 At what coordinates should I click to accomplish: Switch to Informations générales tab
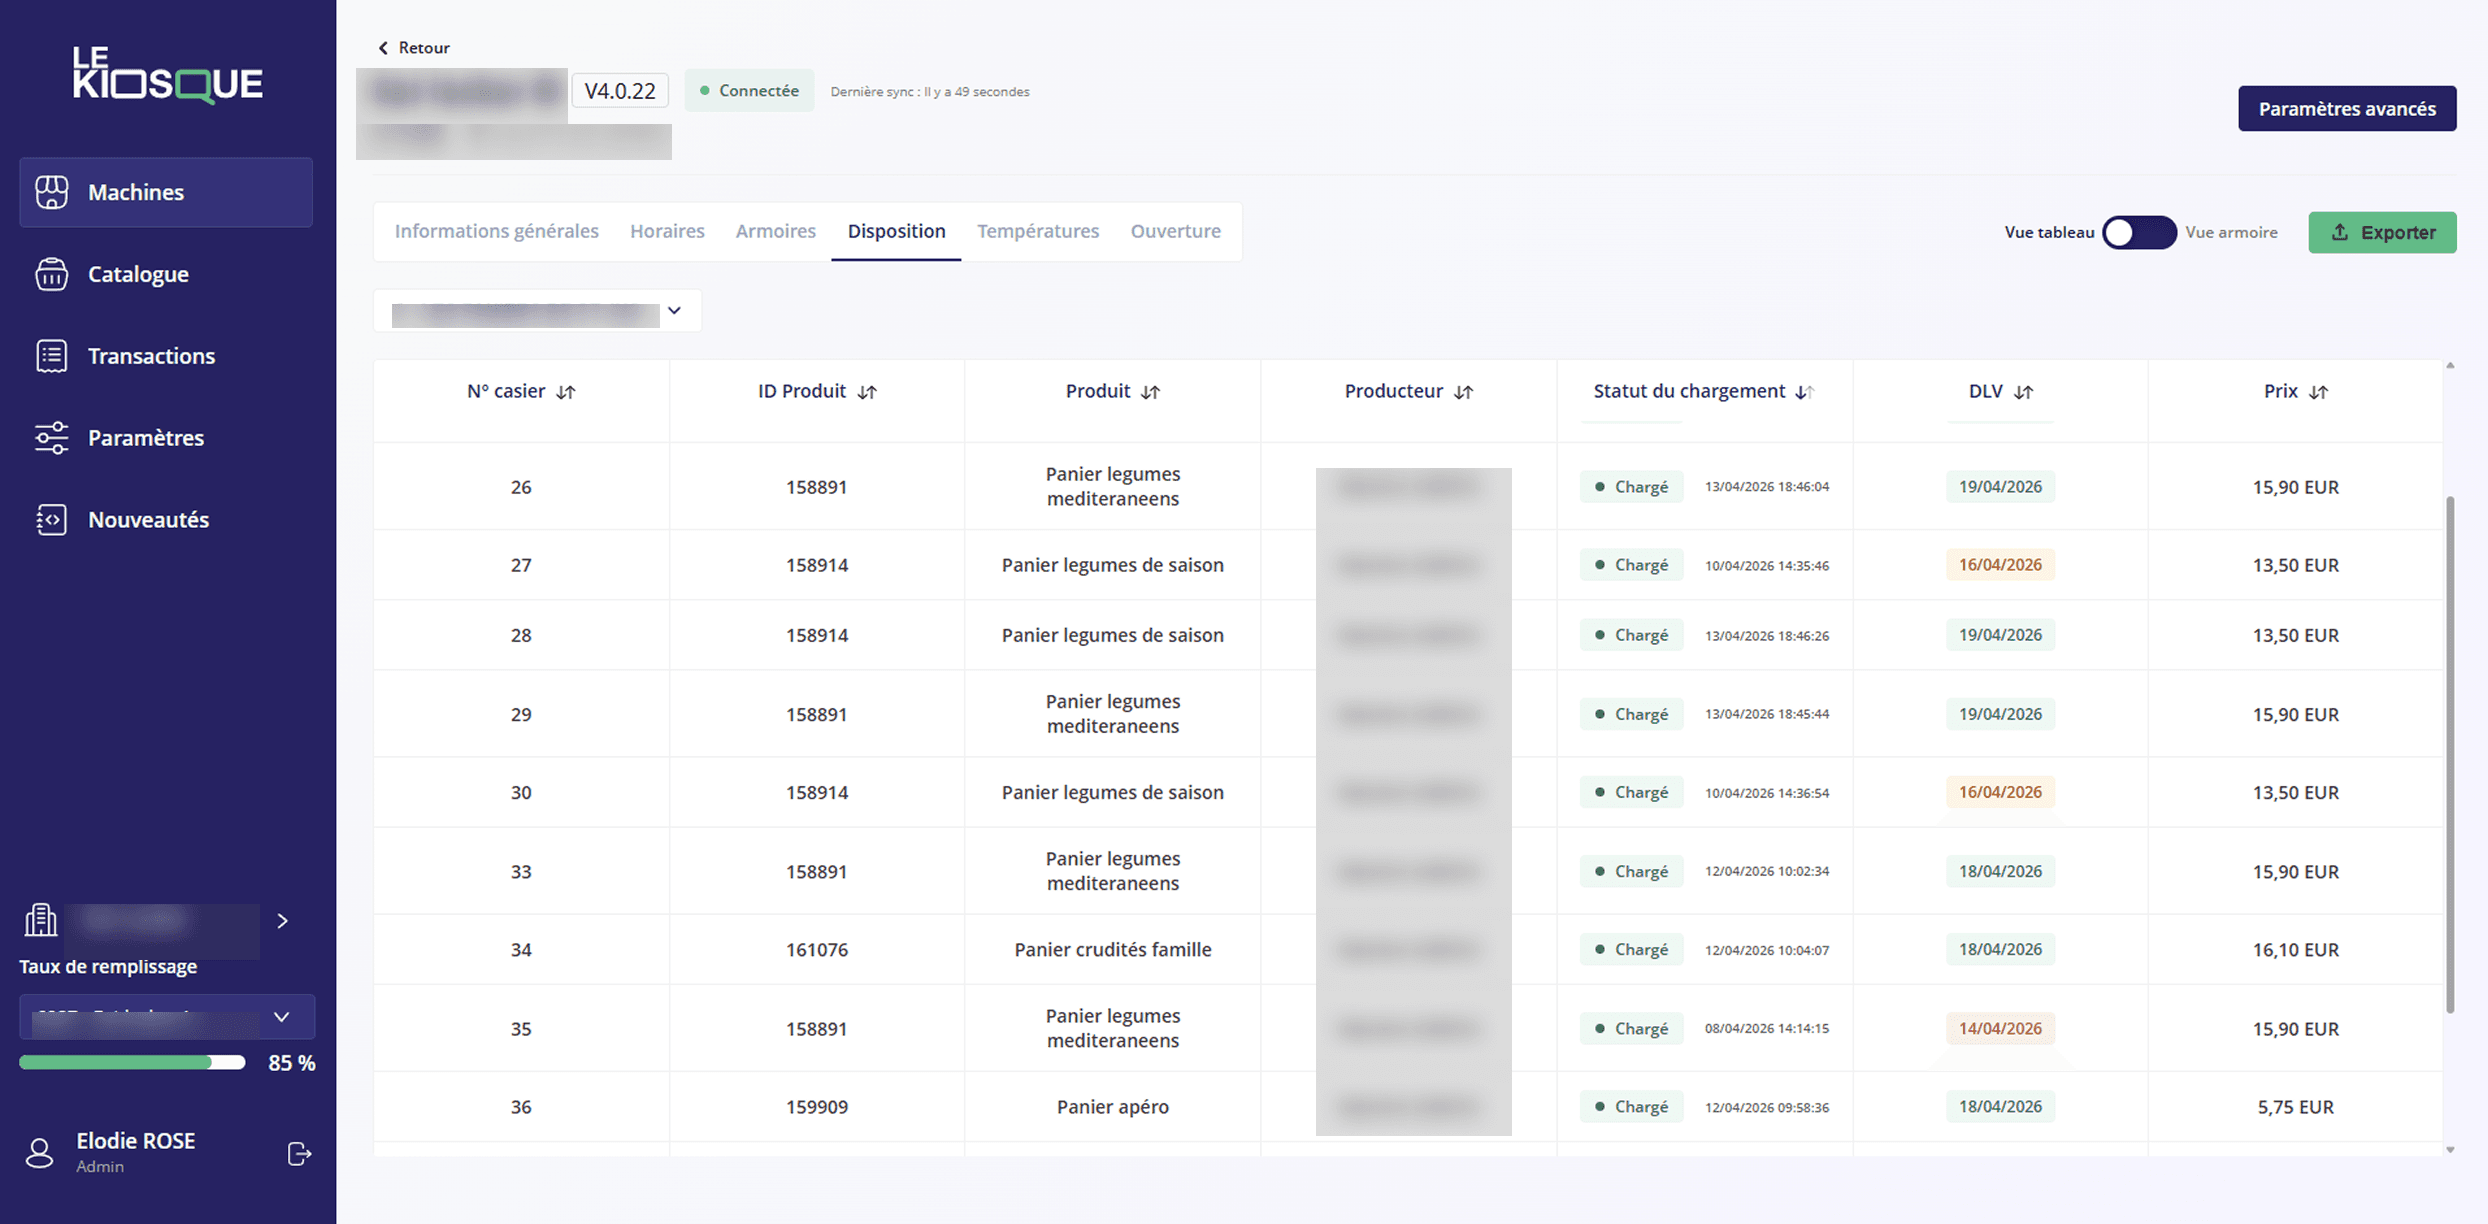coord(496,231)
